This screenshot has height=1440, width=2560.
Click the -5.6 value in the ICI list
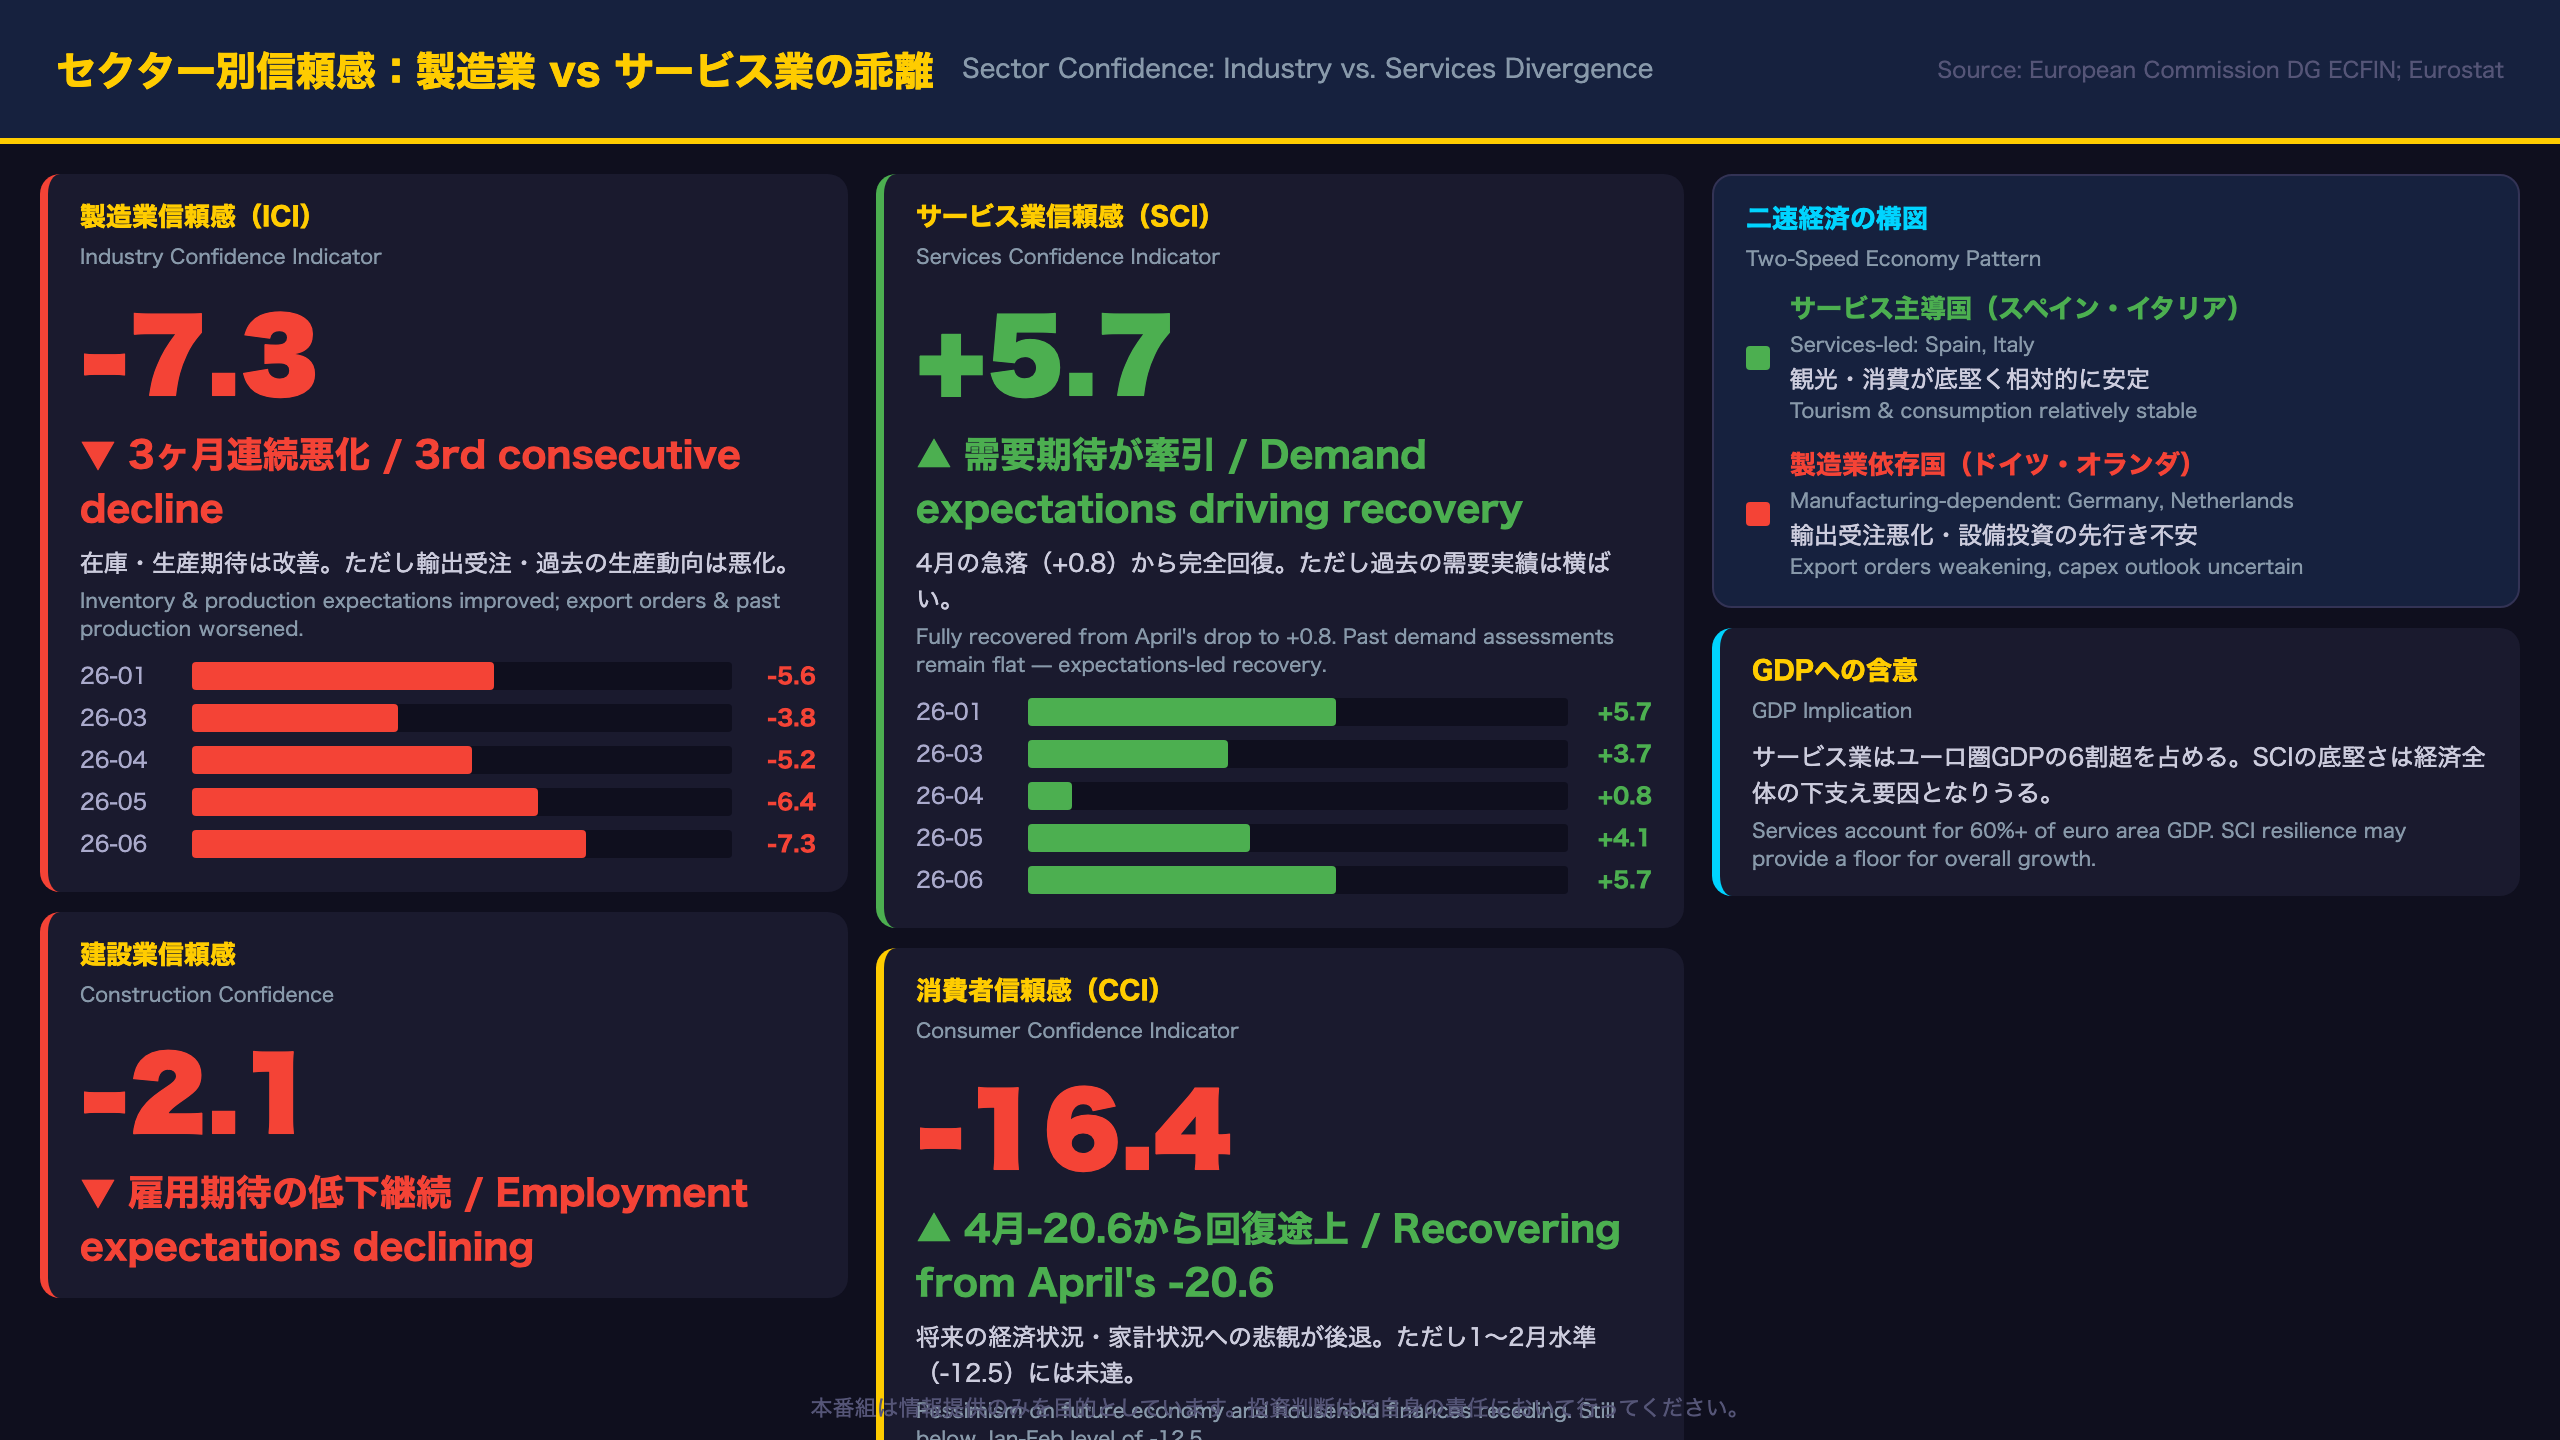791,676
